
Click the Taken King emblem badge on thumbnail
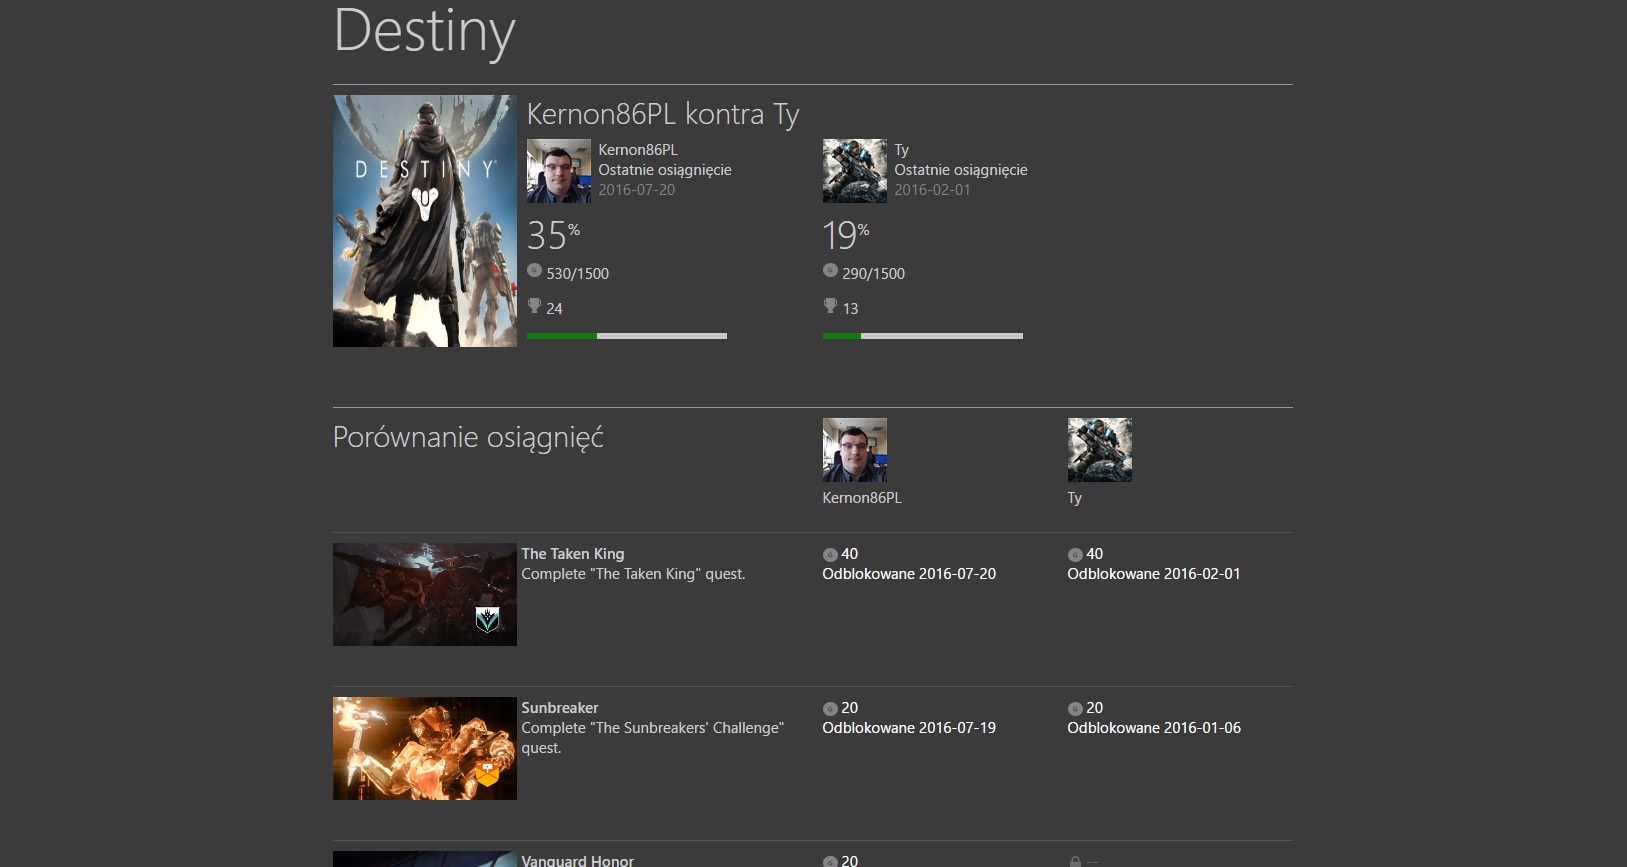[x=487, y=620]
